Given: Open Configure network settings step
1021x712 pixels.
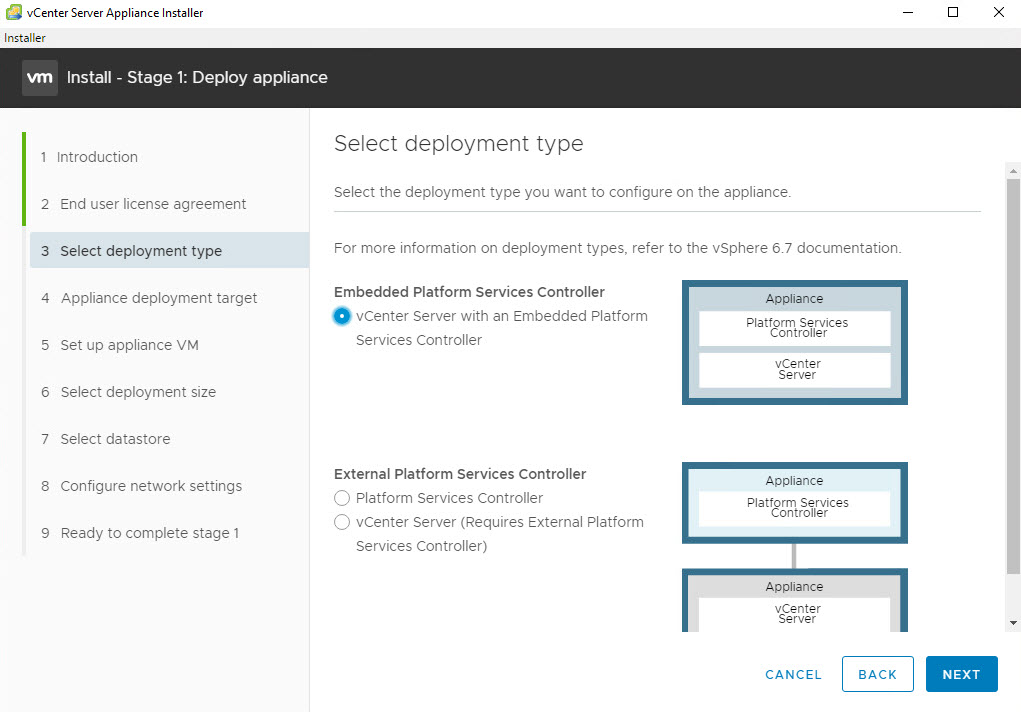Looking at the screenshot, I should [151, 486].
